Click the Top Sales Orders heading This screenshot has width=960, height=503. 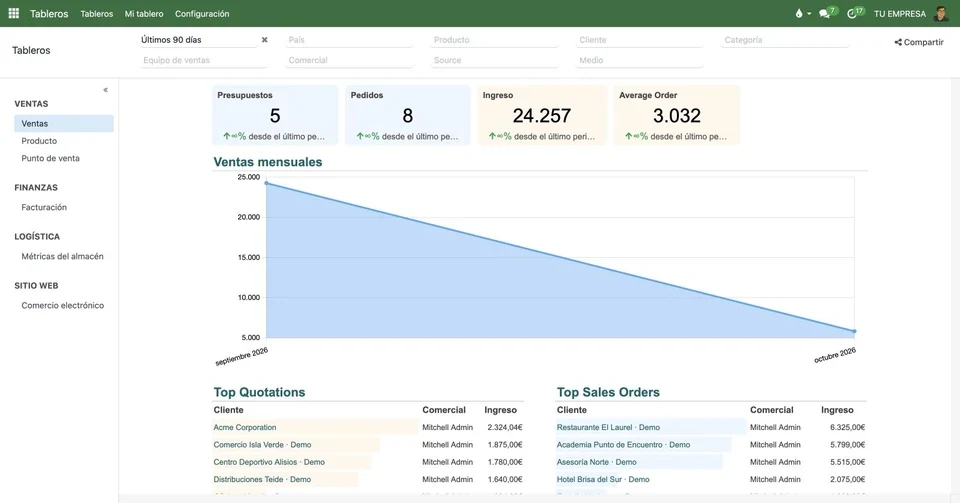click(x=608, y=392)
